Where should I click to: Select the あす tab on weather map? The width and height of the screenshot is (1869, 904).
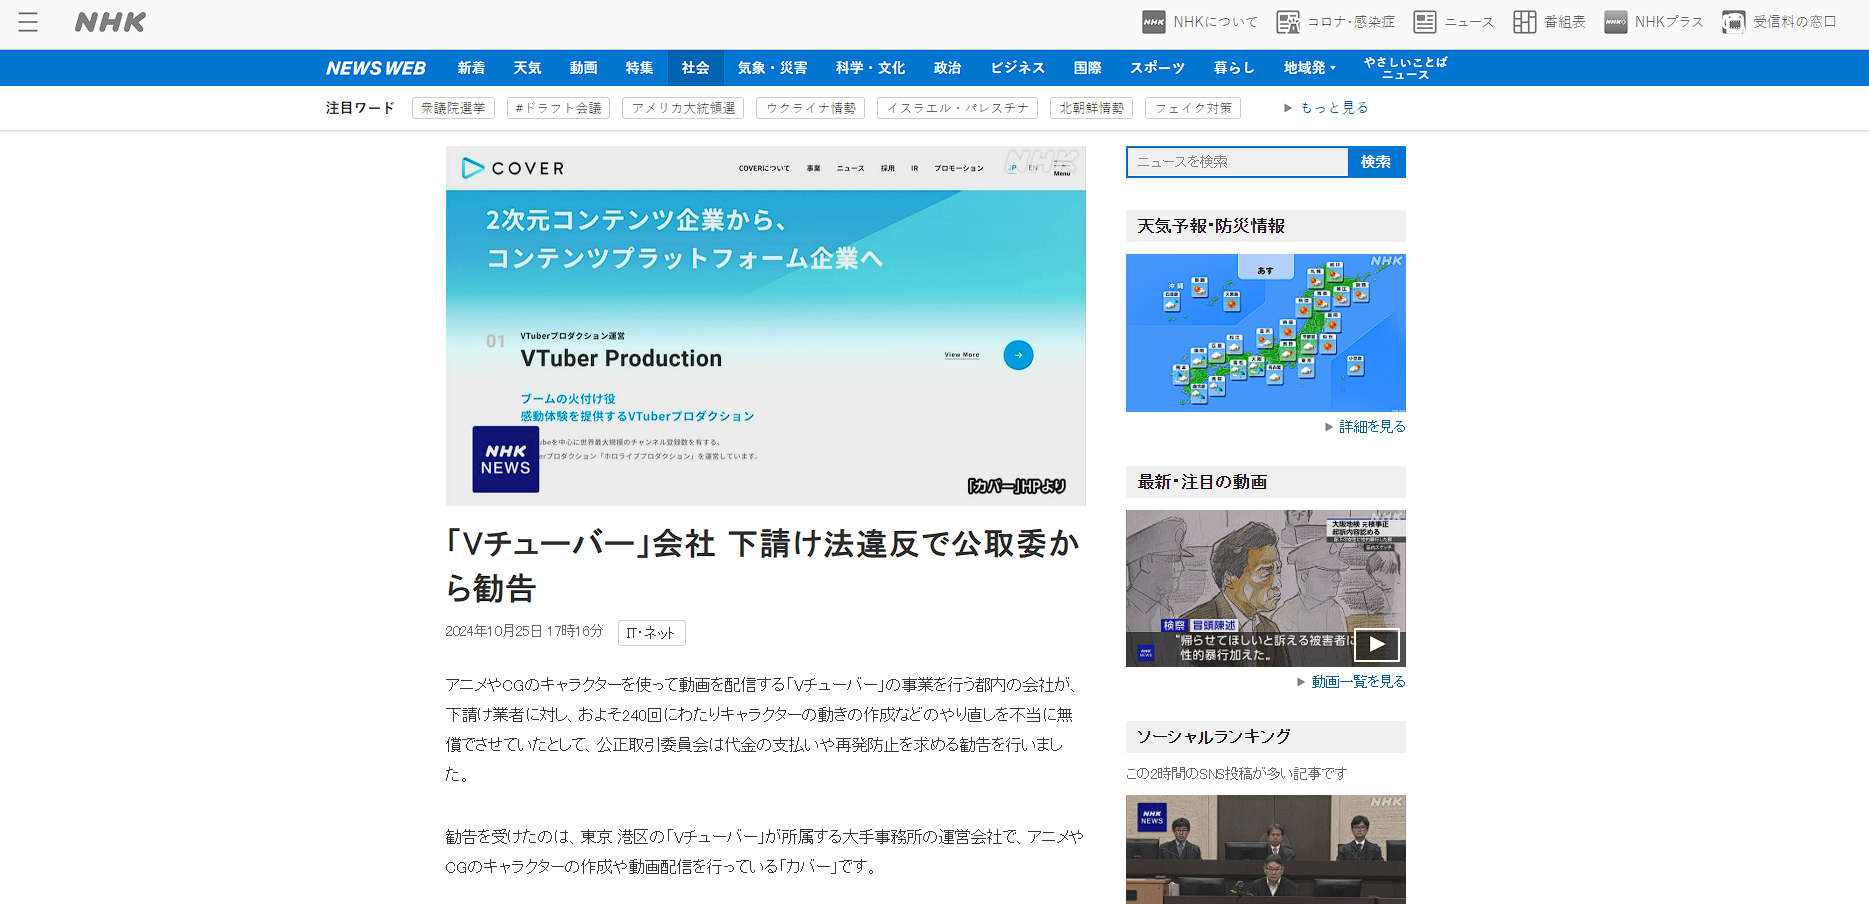(1266, 269)
